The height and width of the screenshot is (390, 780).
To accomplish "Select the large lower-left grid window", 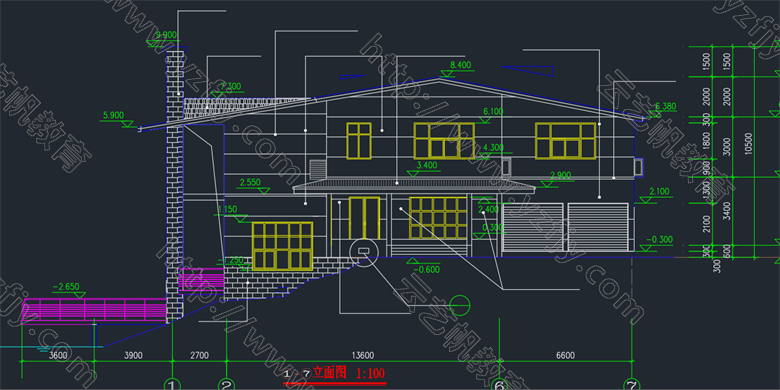I will 282,246.
